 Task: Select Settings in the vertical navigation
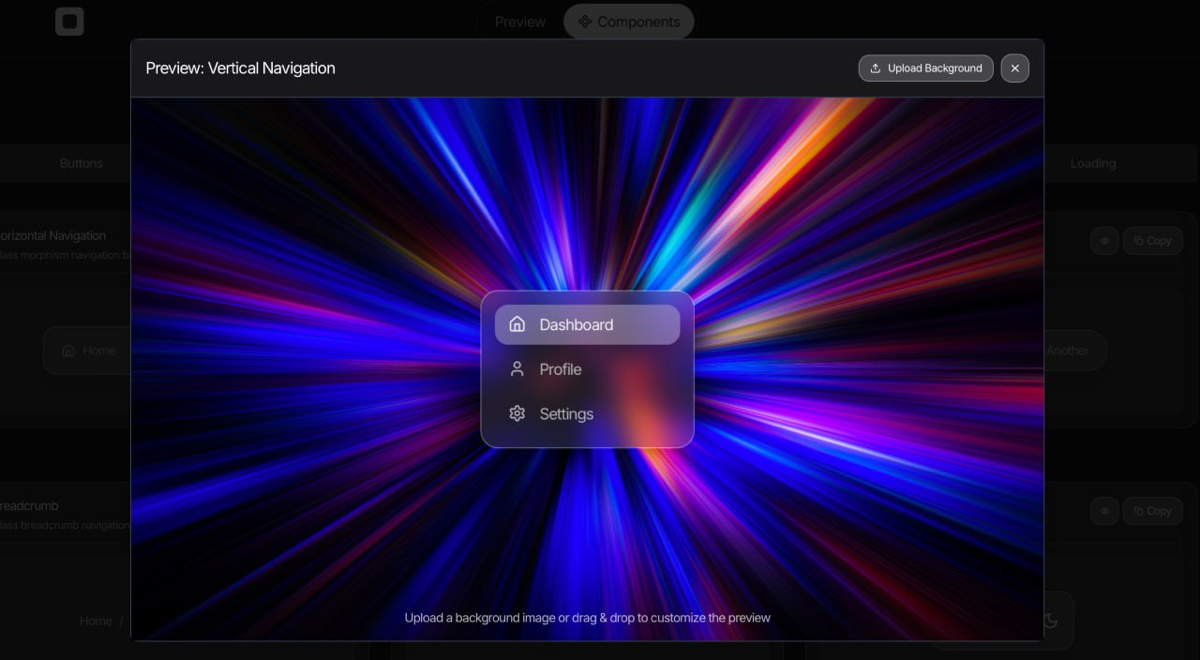tap(587, 413)
